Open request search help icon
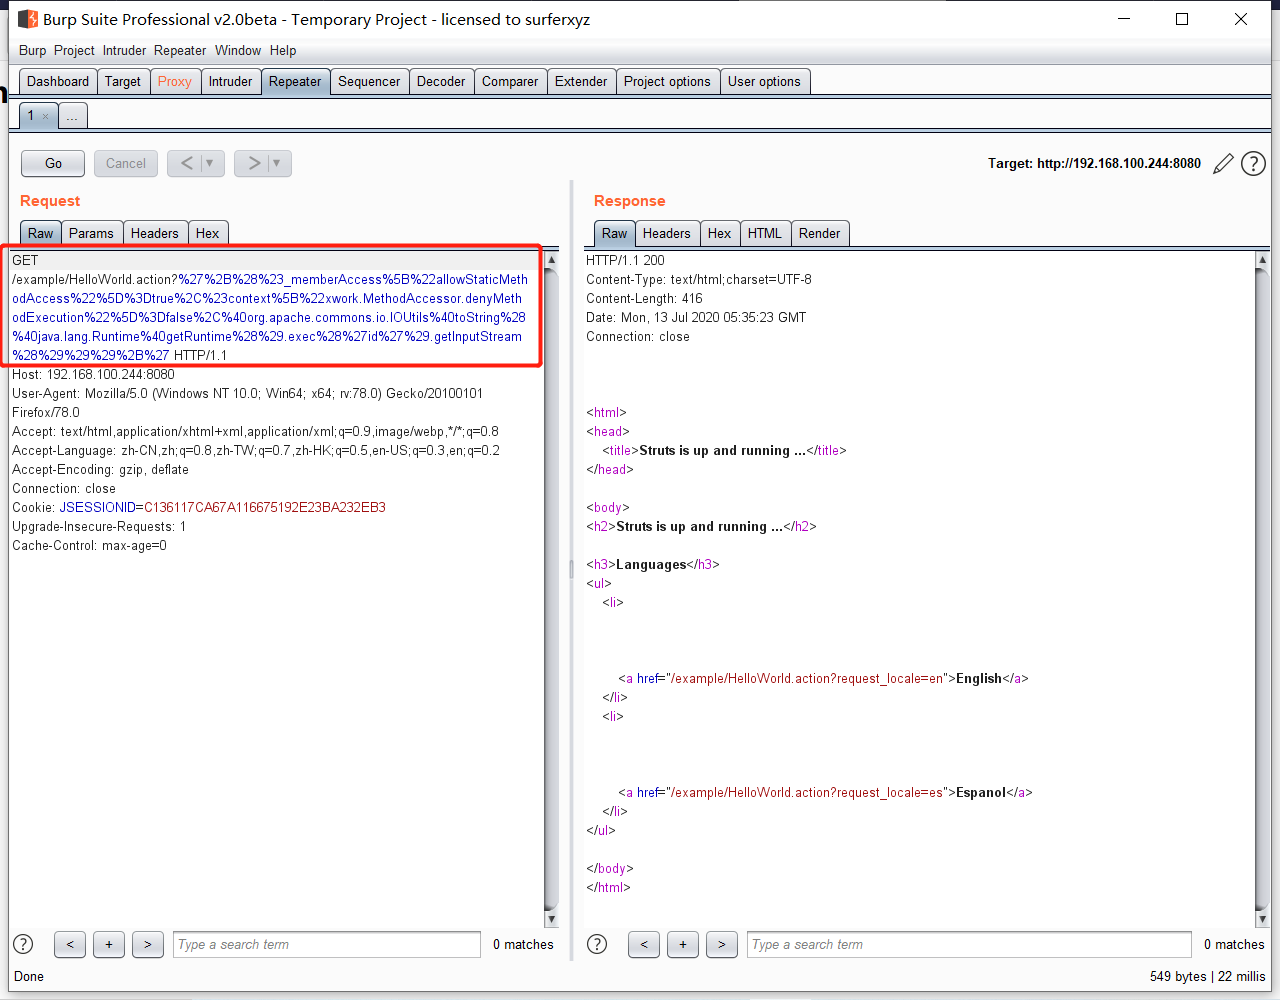The height and width of the screenshot is (1000, 1280). [x=23, y=944]
